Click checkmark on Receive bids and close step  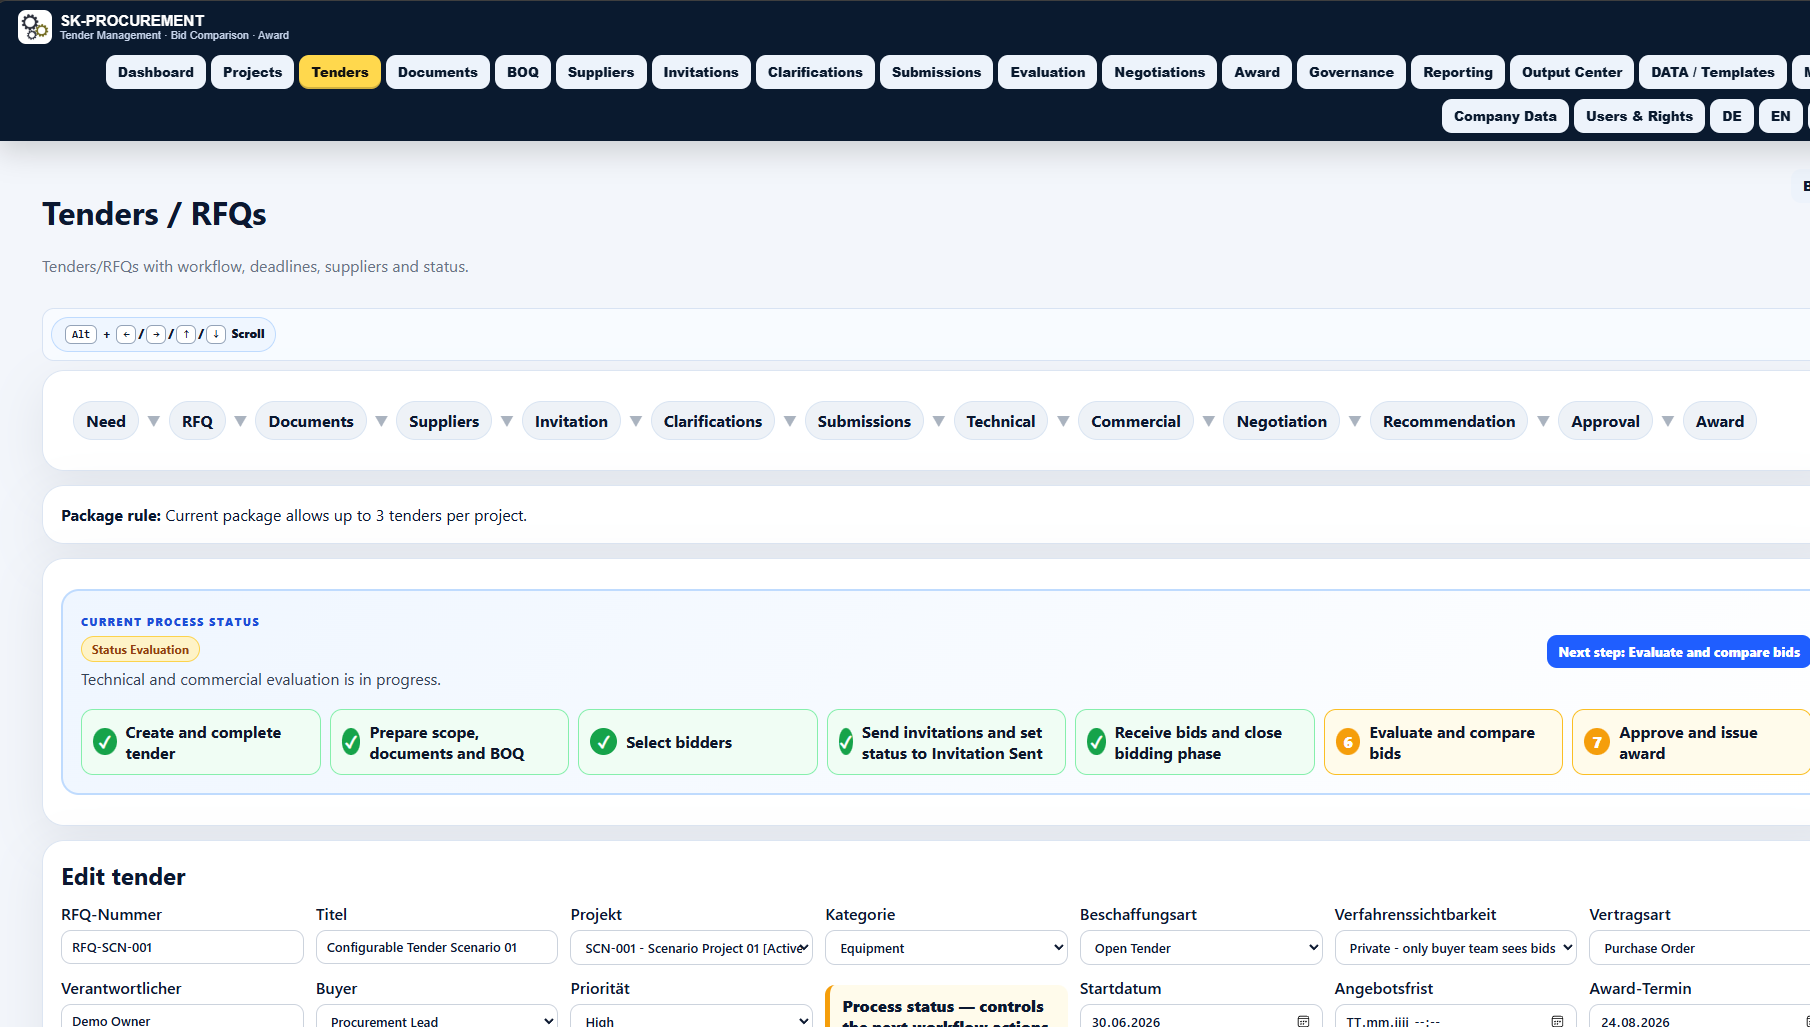pos(1096,742)
